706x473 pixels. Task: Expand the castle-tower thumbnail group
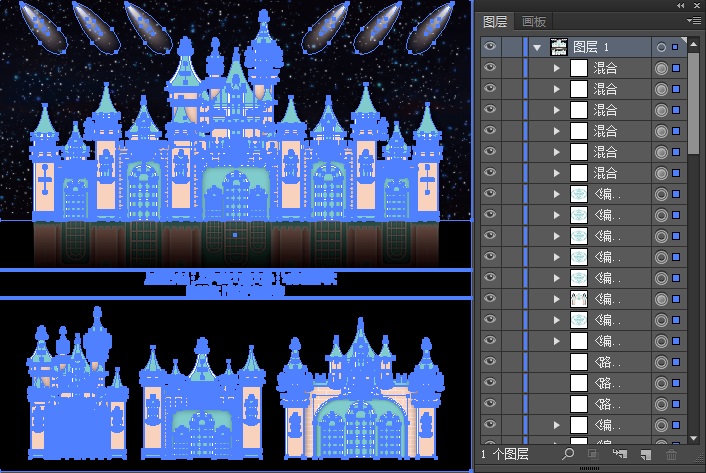tap(557, 299)
